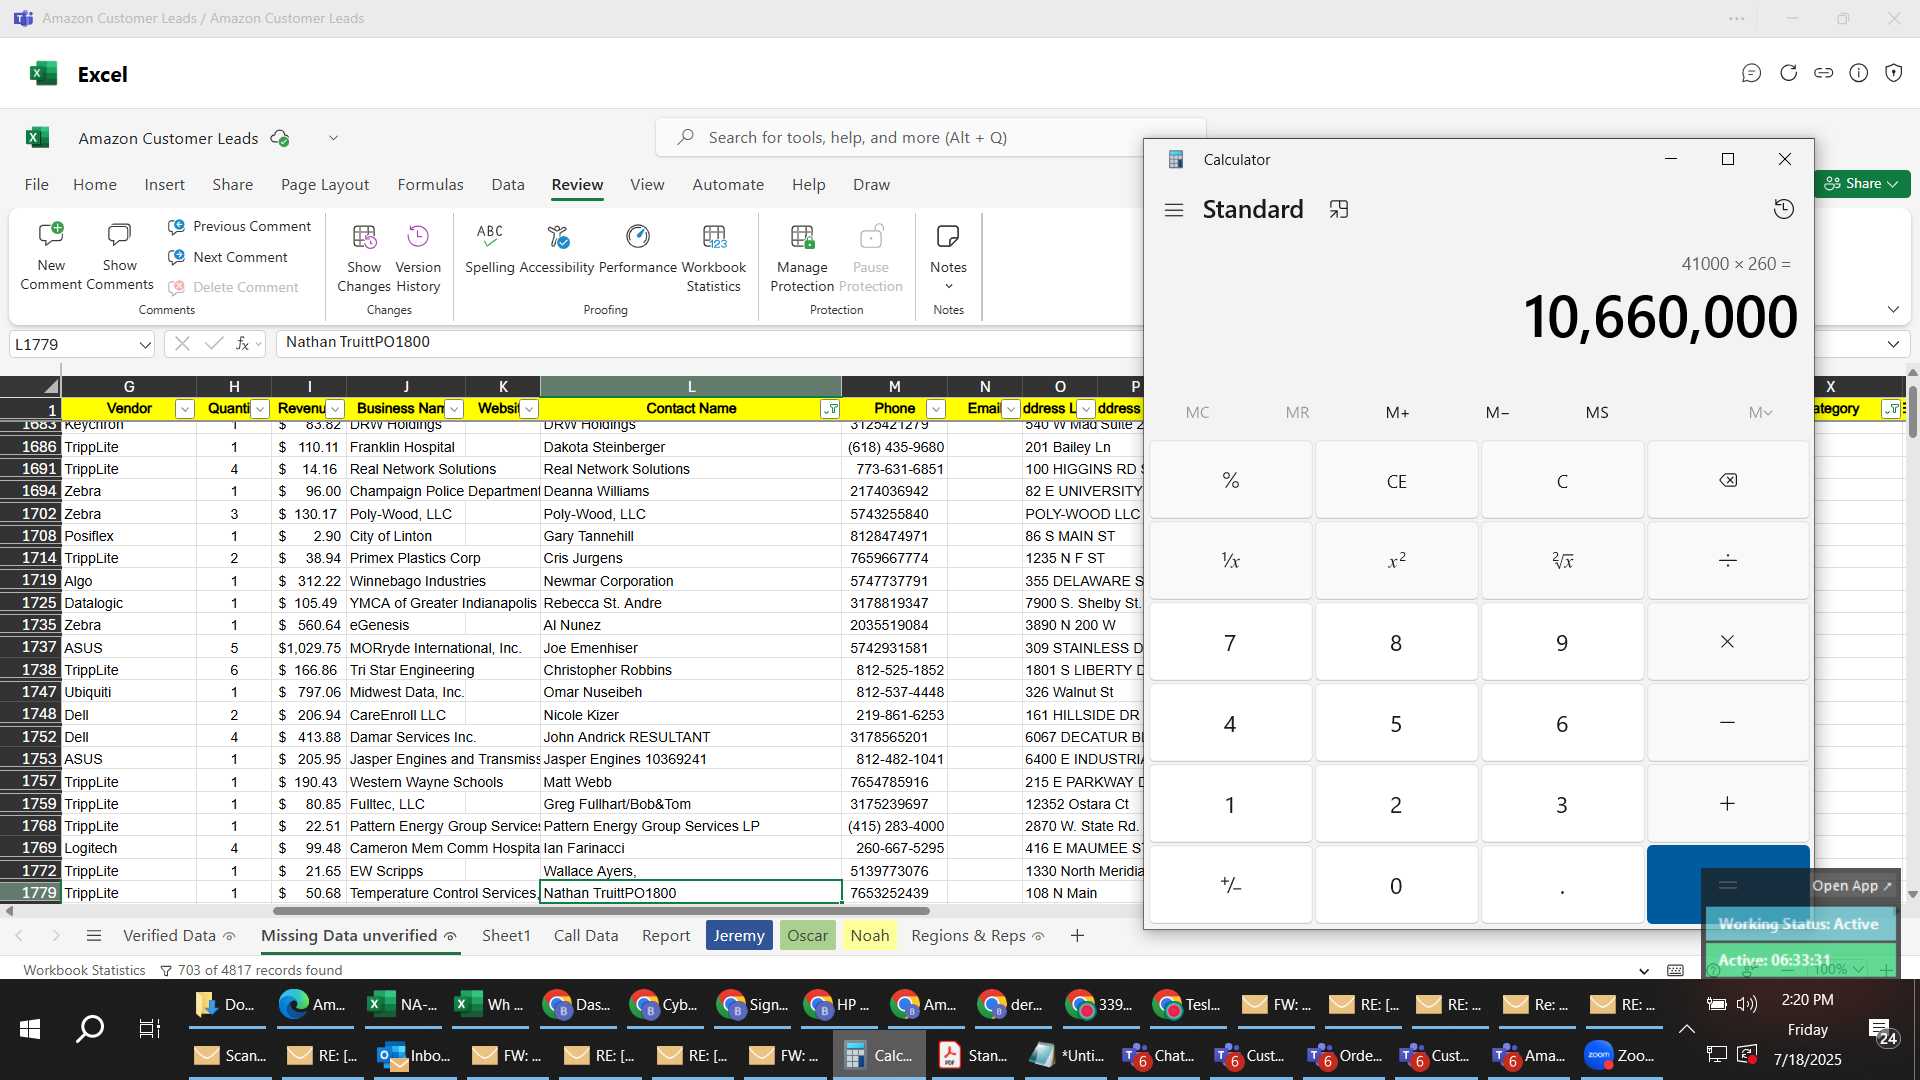This screenshot has width=1920, height=1080.
Task: Click the New Comment icon
Action: [51, 236]
